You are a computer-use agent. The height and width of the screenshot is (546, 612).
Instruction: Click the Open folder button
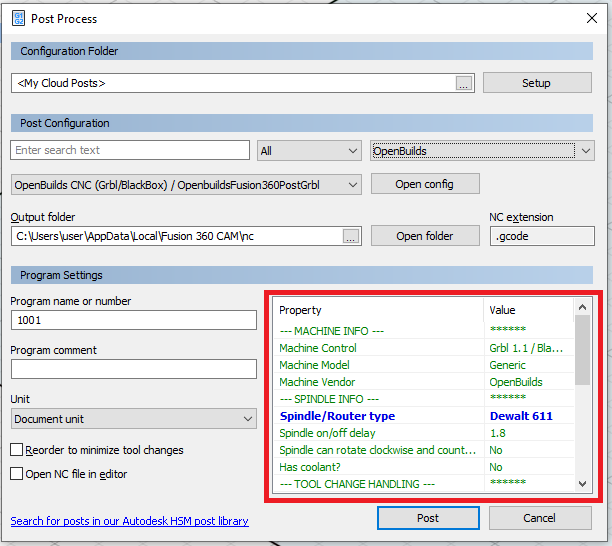point(425,236)
